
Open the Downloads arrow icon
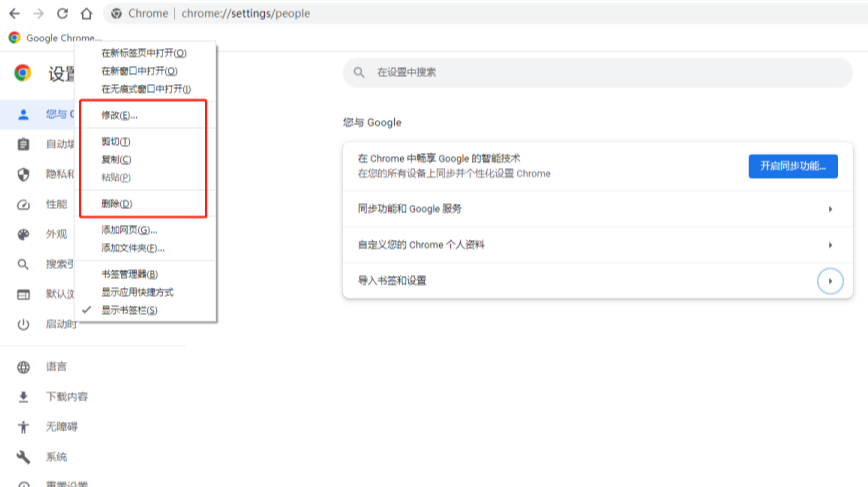pos(23,397)
